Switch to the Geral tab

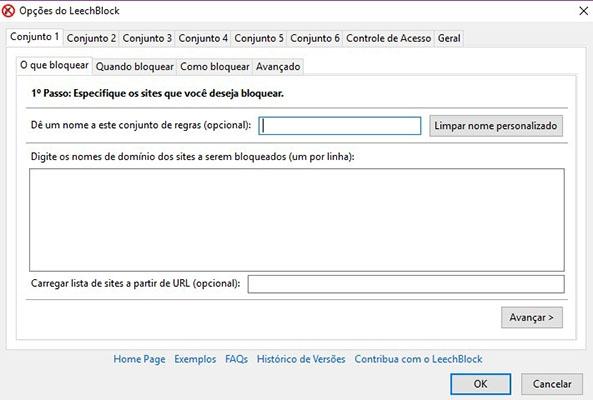tap(449, 38)
